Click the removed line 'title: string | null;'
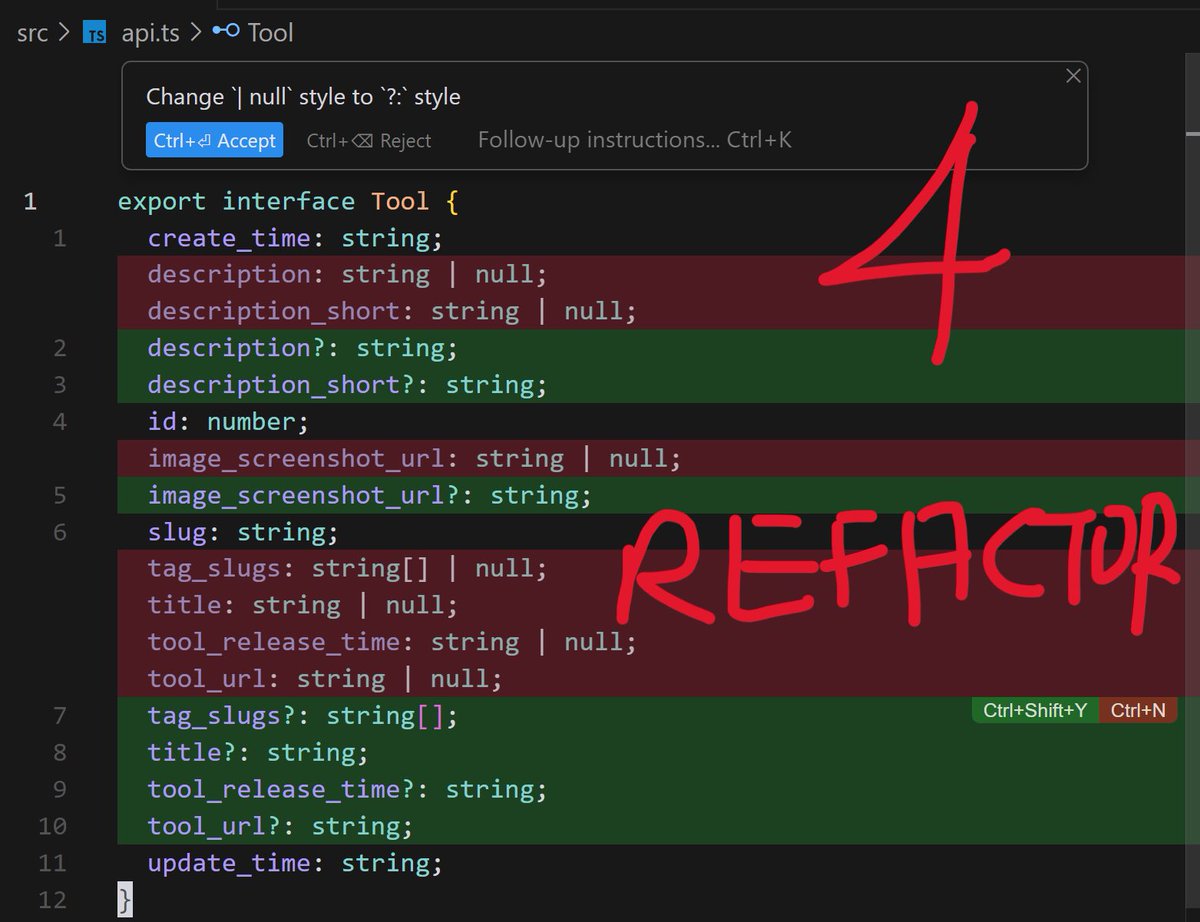Viewport: 1200px width, 922px height. (303, 606)
